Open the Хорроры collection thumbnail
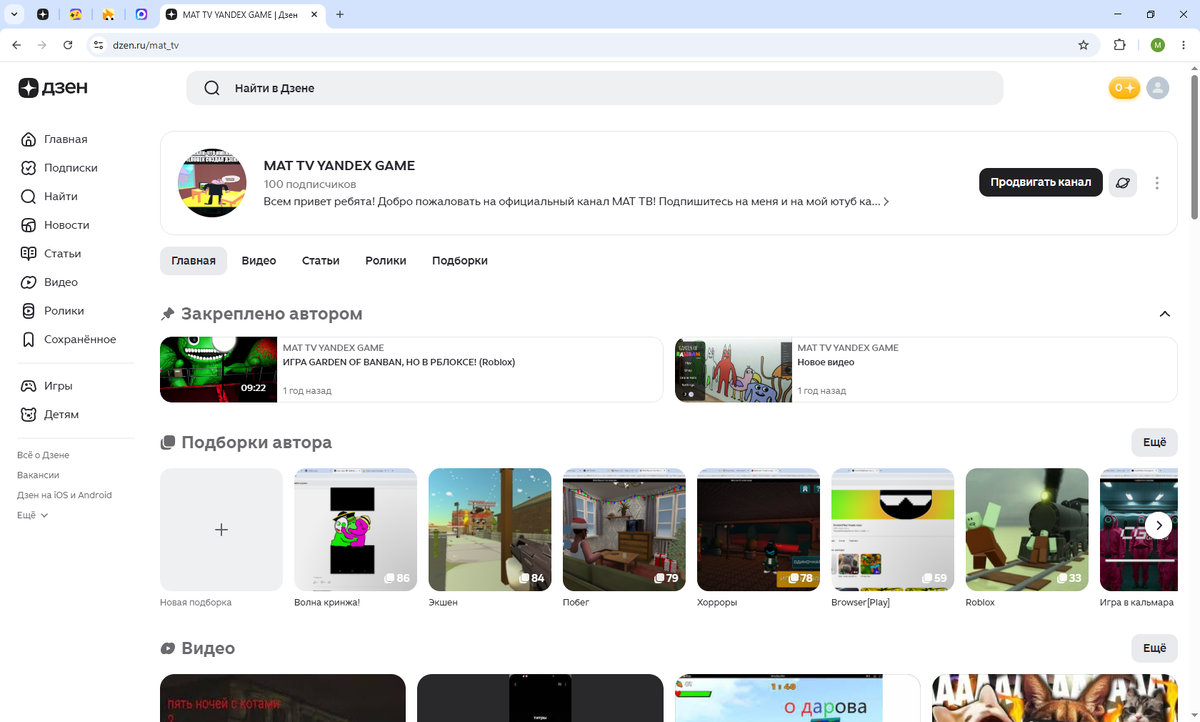Image resolution: width=1200 pixels, height=722 pixels. point(758,529)
